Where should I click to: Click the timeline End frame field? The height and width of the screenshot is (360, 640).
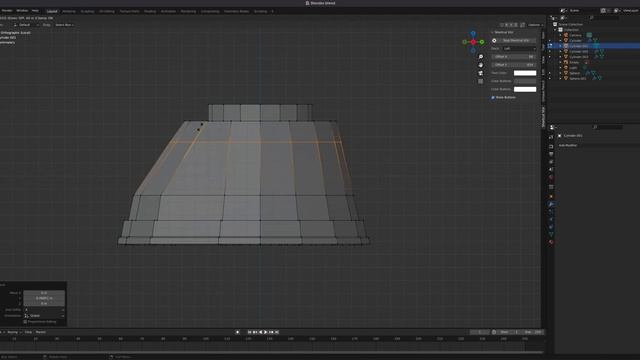point(533,332)
